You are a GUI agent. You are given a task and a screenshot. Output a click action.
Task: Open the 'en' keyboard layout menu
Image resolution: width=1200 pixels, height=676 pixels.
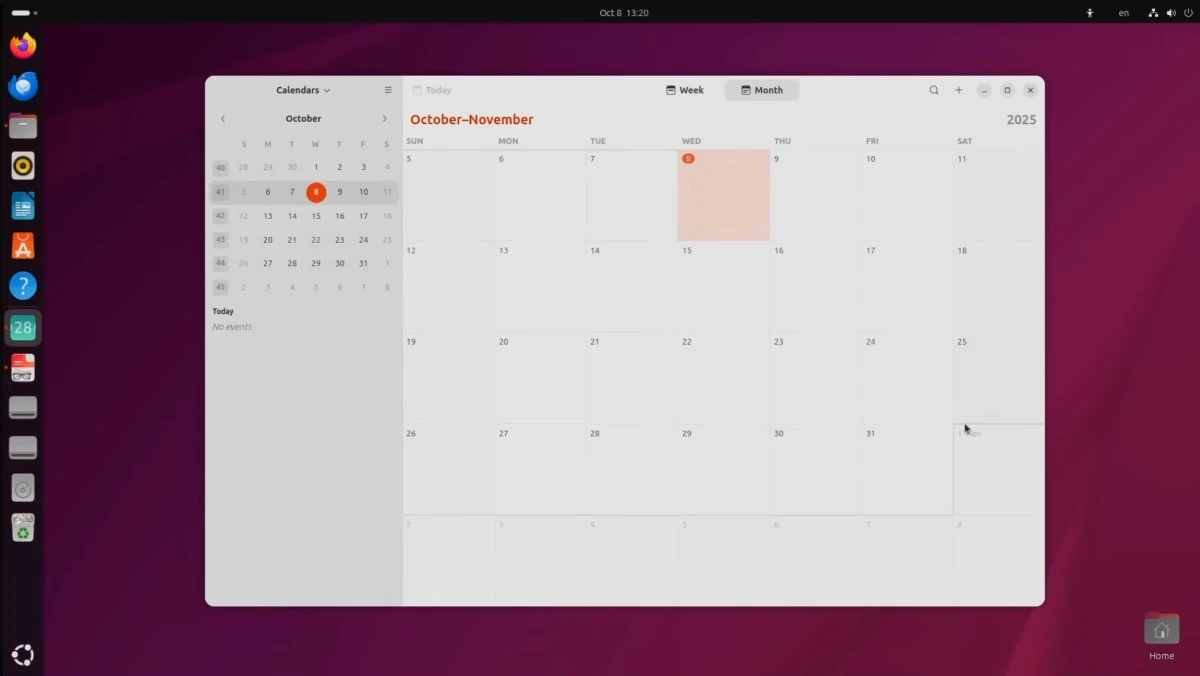coord(1124,13)
